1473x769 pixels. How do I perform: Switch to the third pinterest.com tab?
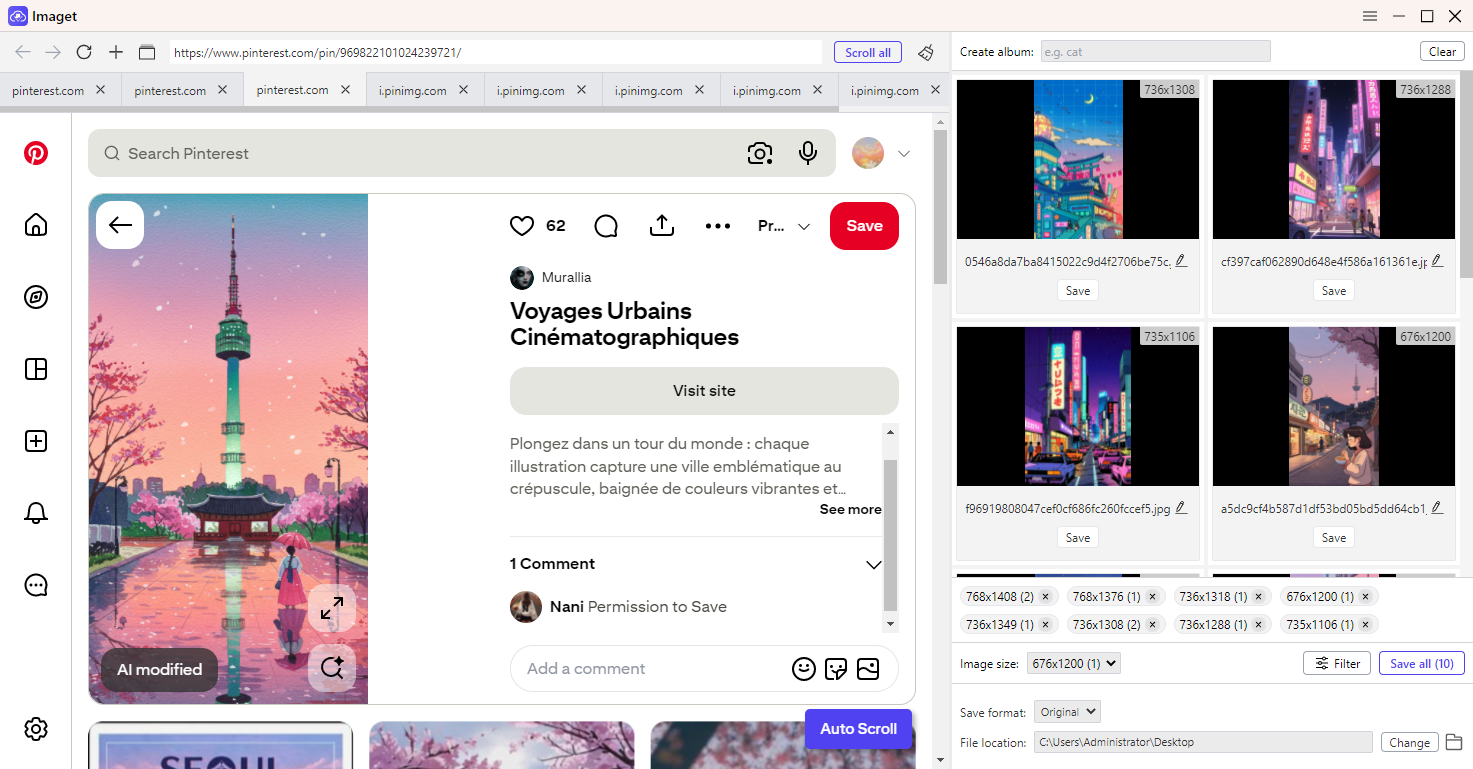pyautogui.click(x=304, y=90)
